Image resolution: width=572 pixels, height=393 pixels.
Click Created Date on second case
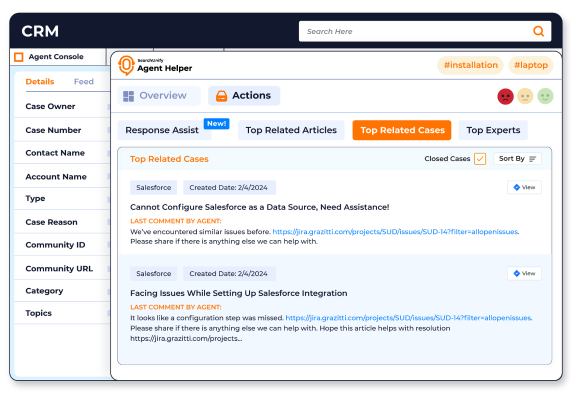pyautogui.click(x=229, y=274)
